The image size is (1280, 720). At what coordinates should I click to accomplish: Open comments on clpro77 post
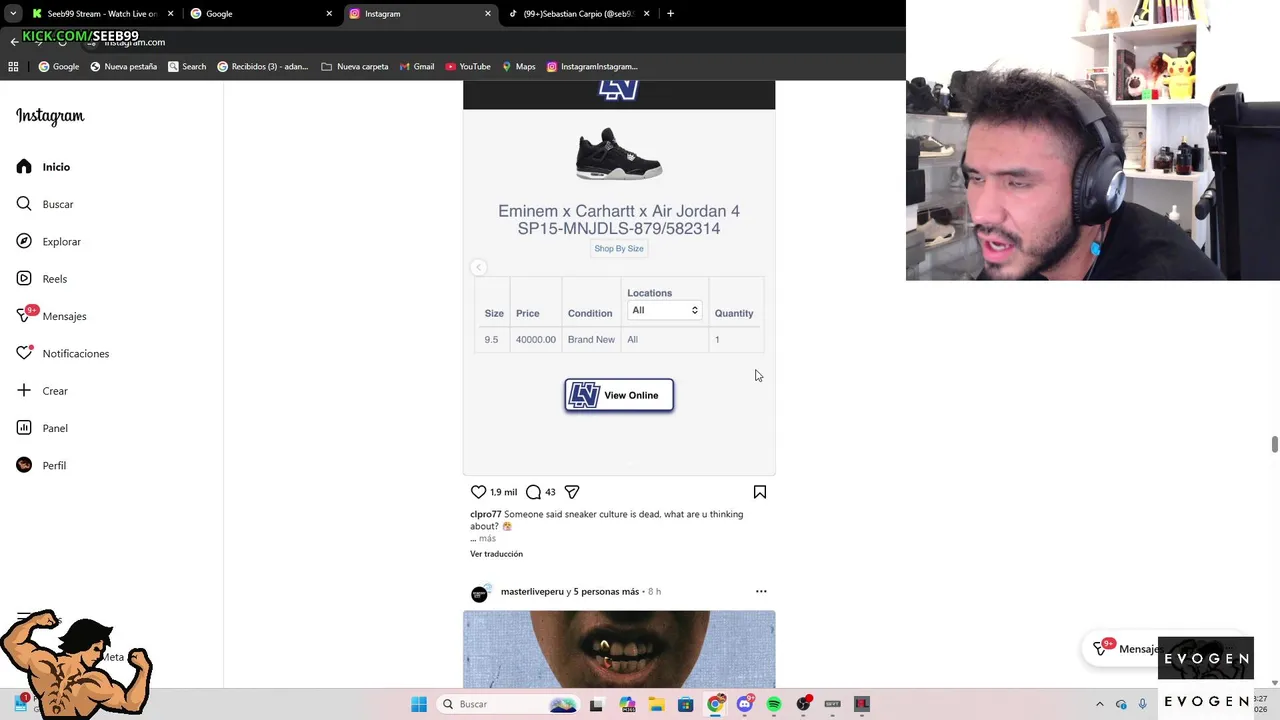(533, 492)
